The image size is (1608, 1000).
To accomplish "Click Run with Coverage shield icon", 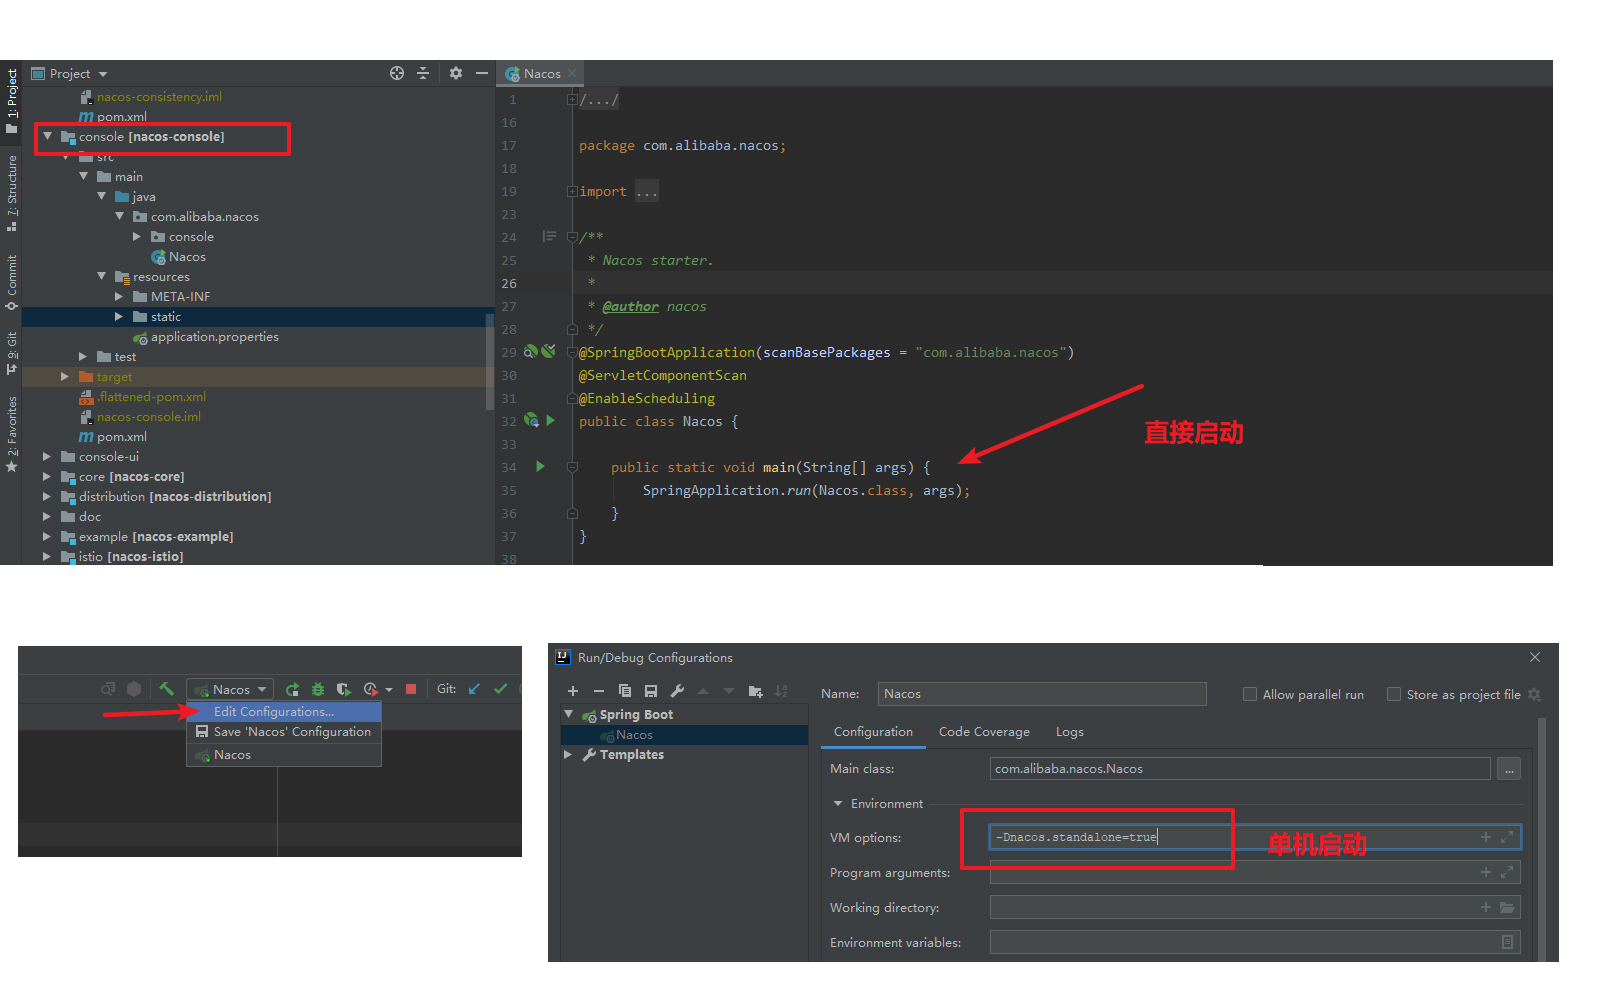I will pos(343,689).
